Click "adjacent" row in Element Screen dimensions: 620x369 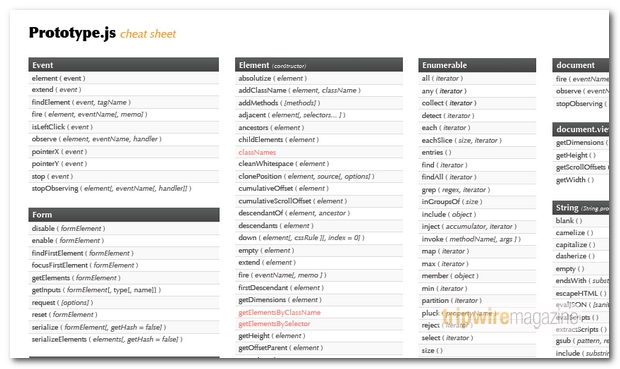(319, 115)
